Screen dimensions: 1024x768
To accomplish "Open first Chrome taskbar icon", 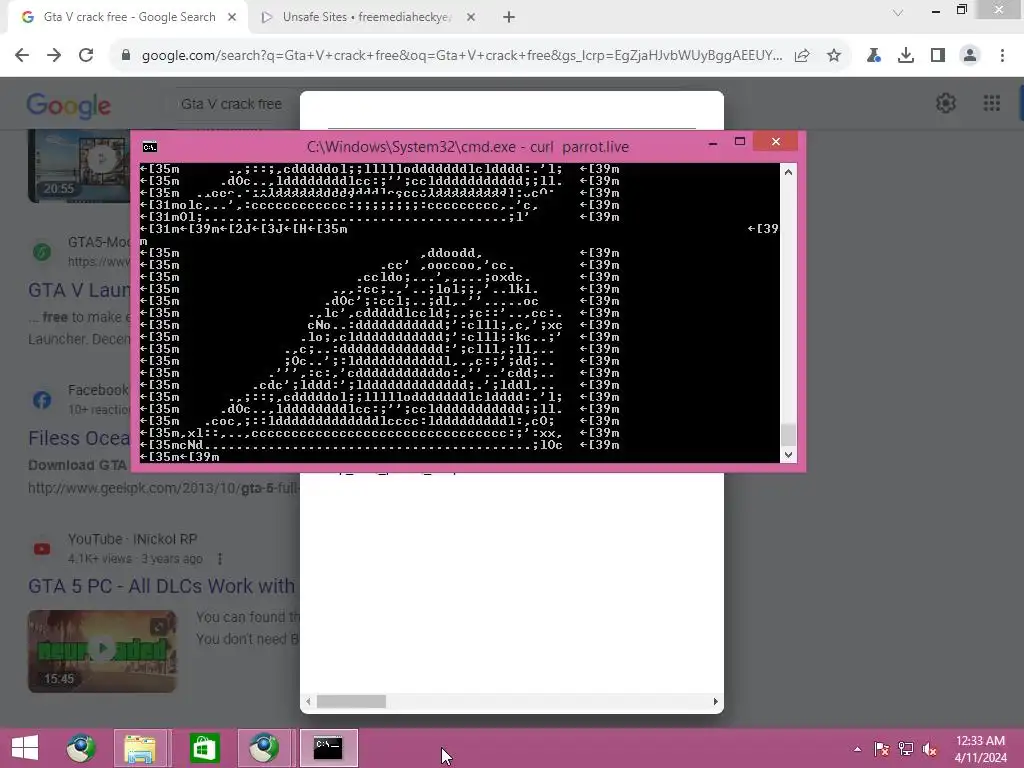I will point(81,748).
